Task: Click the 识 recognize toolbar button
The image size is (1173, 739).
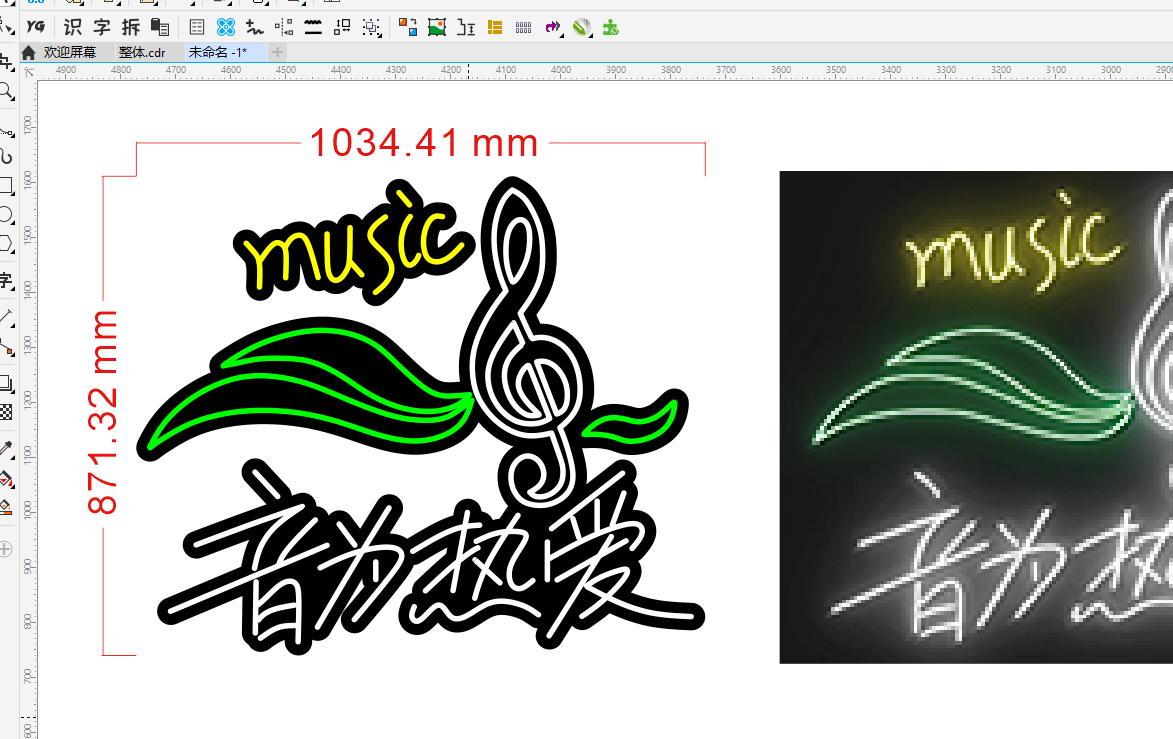Action: coord(73,28)
